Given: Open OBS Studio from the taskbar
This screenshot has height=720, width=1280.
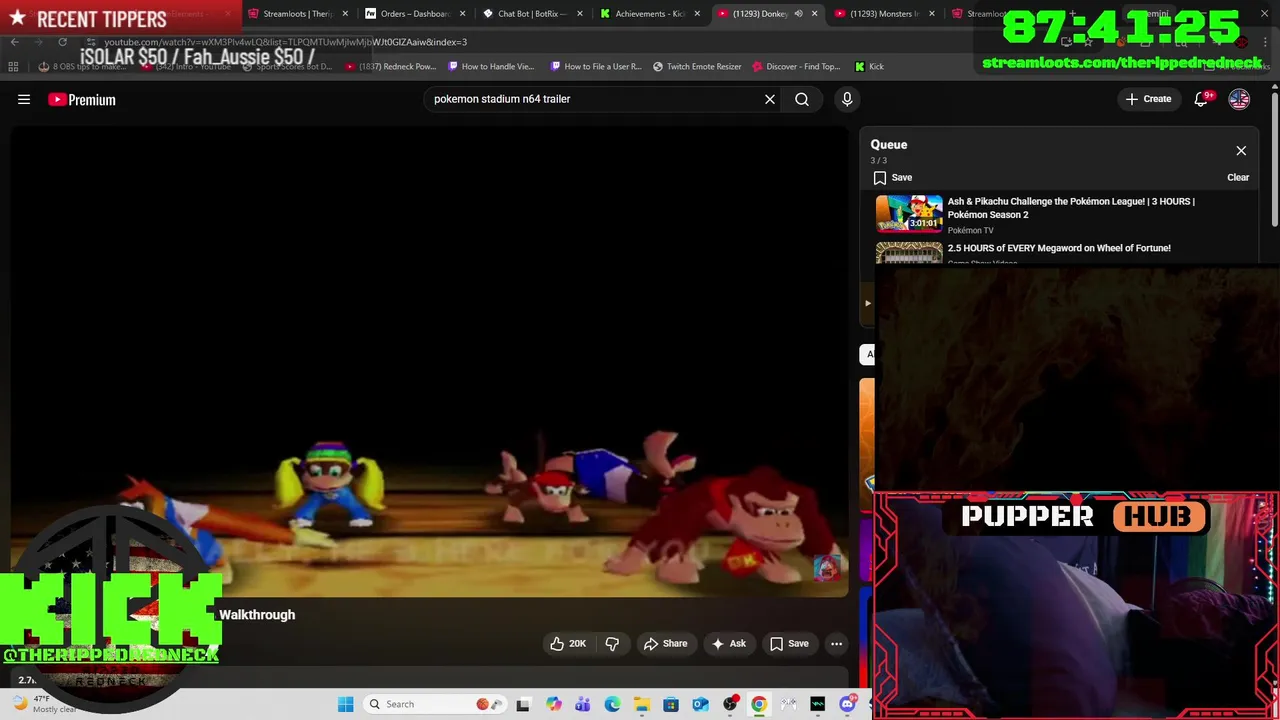Looking at the screenshot, I should 730,704.
